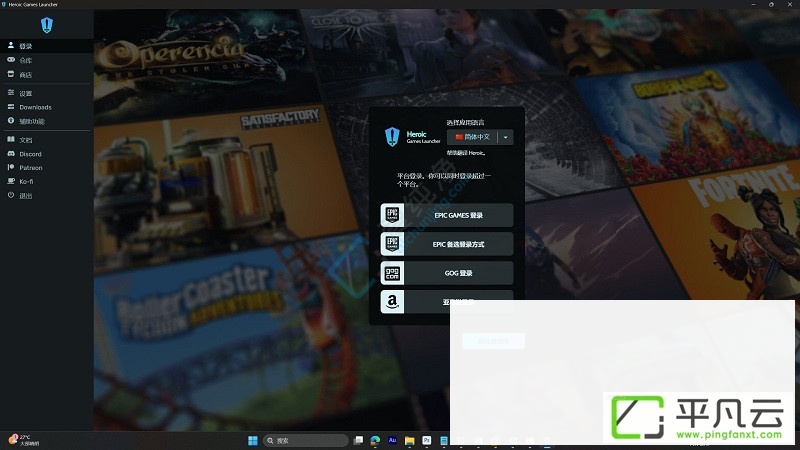
Task: Click the Amazon login button icon
Action: point(392,302)
